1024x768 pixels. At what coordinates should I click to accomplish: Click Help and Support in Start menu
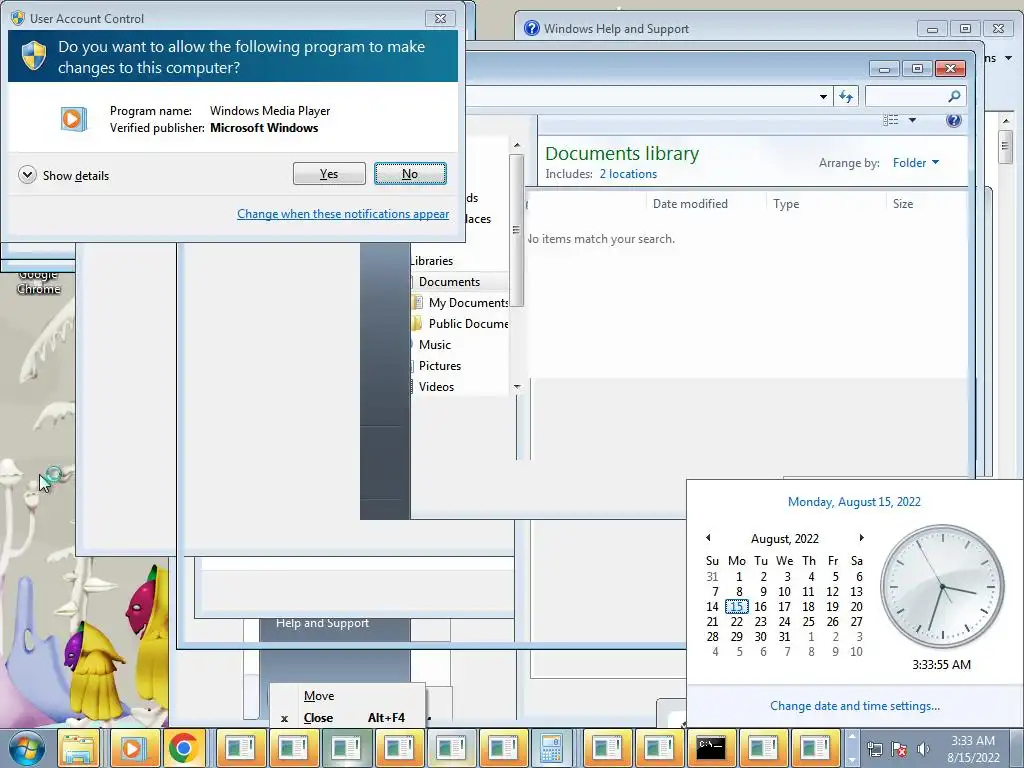pyautogui.click(x=322, y=623)
